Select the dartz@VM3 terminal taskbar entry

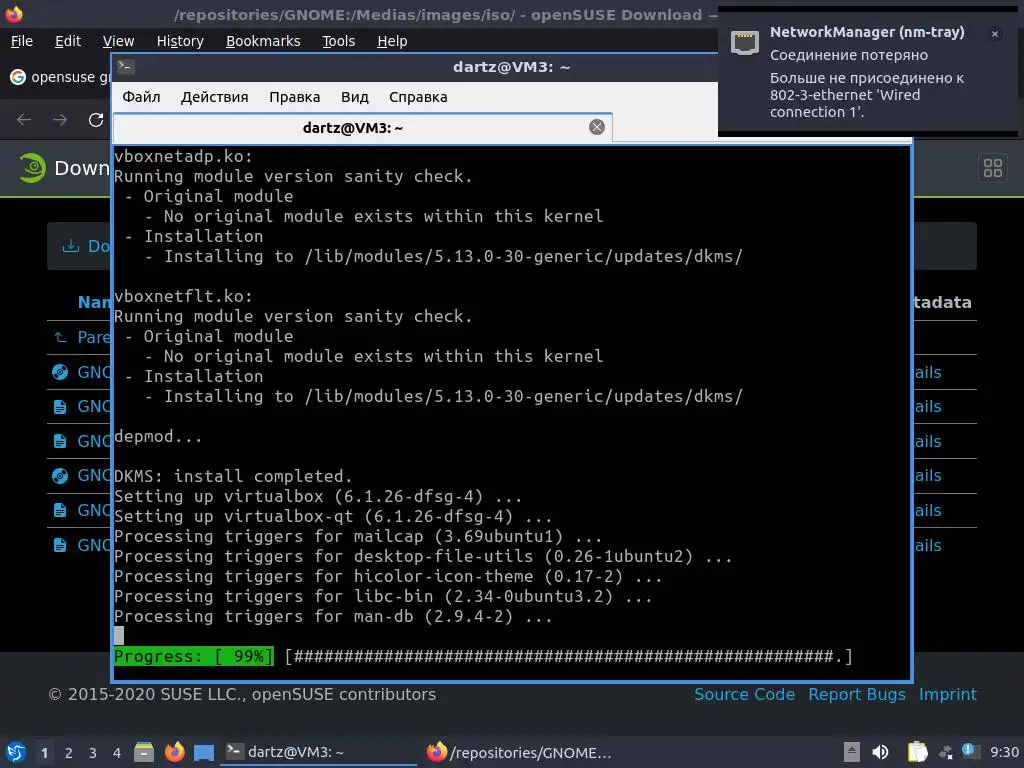(319, 752)
